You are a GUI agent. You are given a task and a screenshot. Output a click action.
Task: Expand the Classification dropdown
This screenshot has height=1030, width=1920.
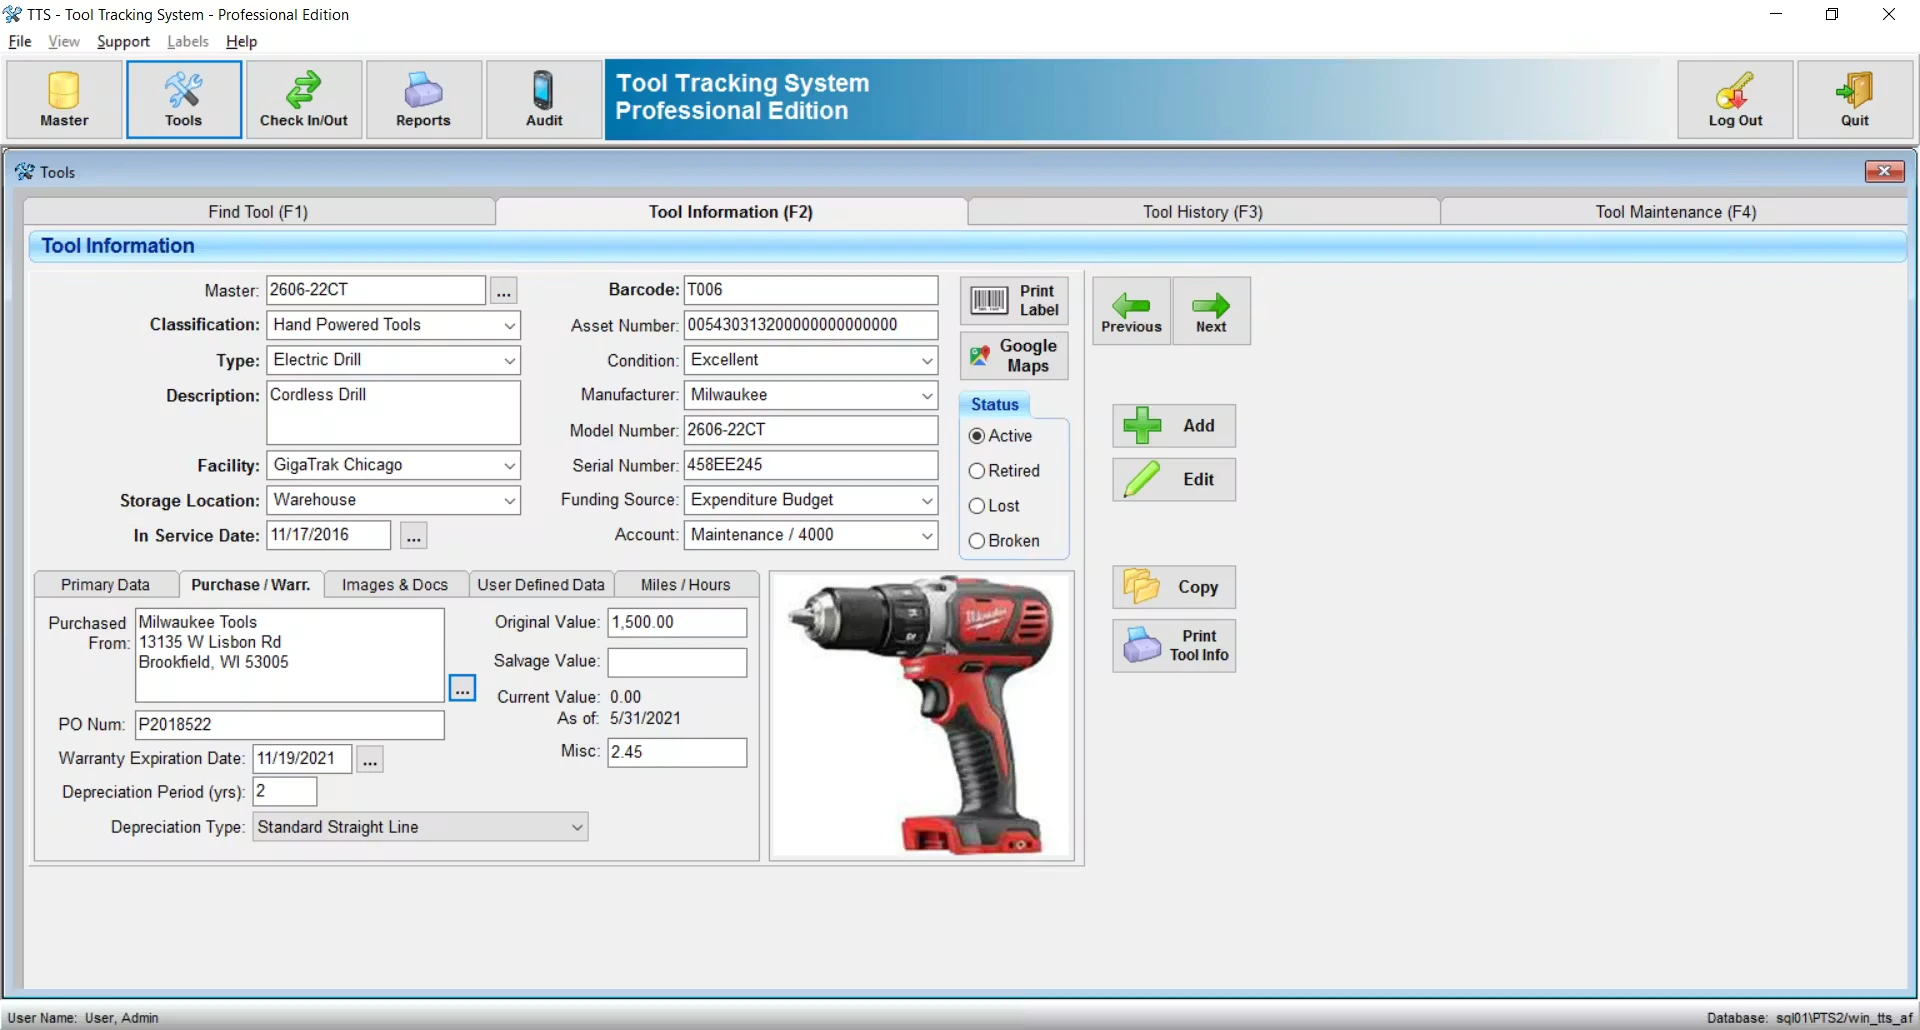[509, 325]
